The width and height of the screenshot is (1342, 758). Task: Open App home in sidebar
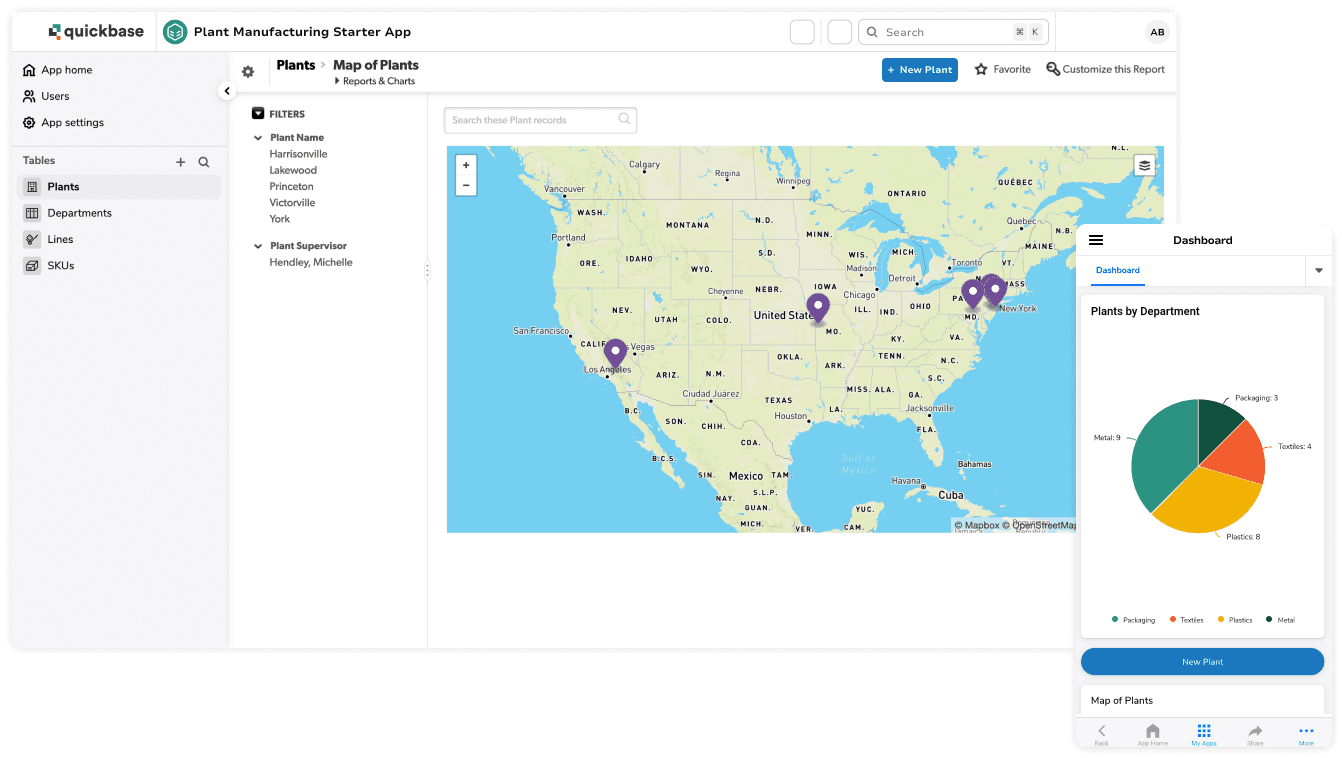point(66,70)
